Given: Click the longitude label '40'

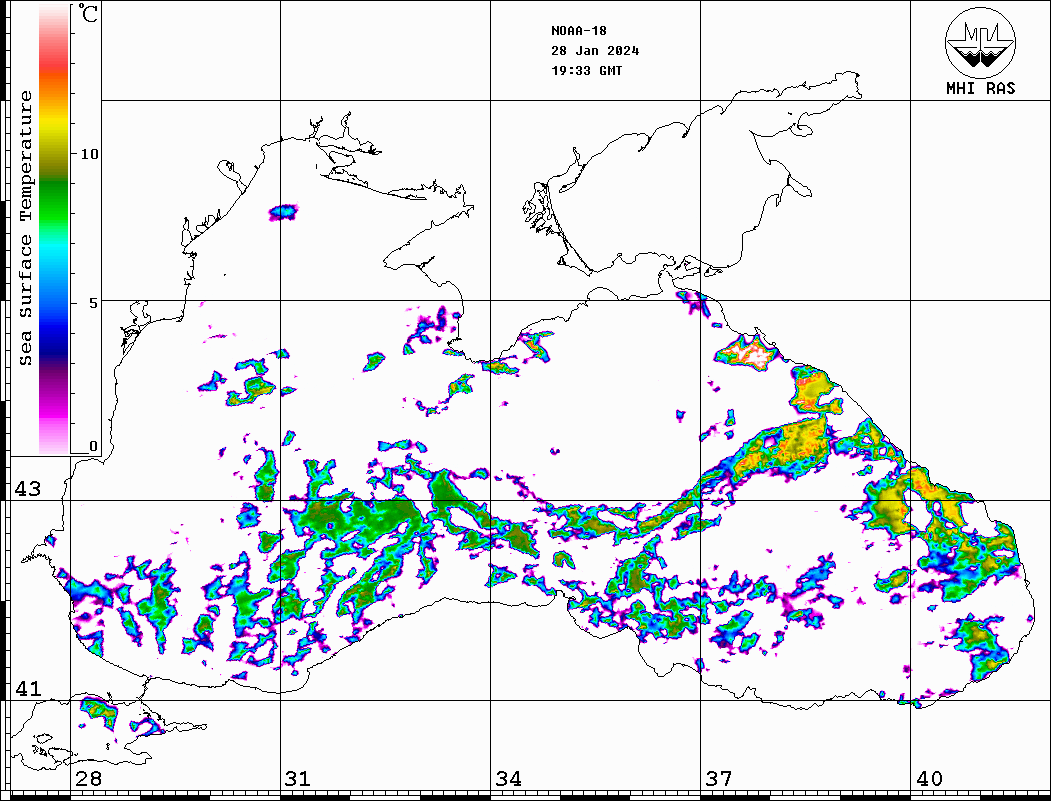Looking at the screenshot, I should click(929, 778).
